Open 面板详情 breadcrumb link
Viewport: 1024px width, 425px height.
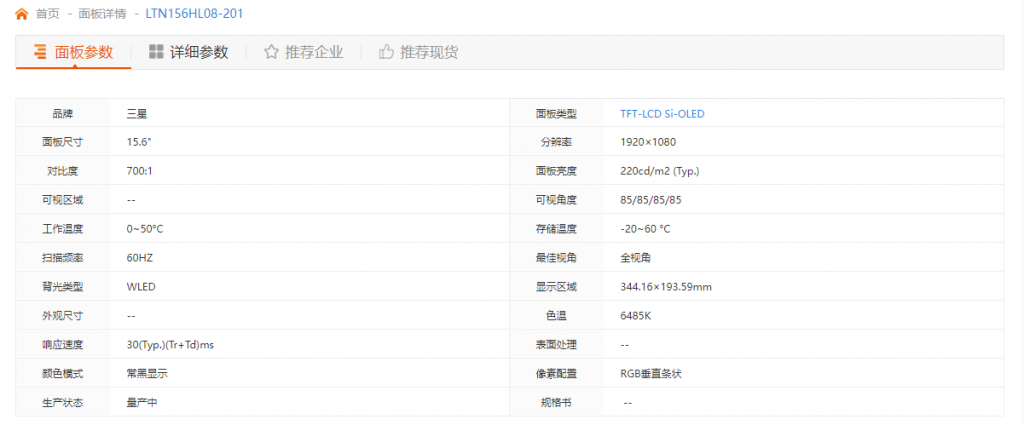102,14
